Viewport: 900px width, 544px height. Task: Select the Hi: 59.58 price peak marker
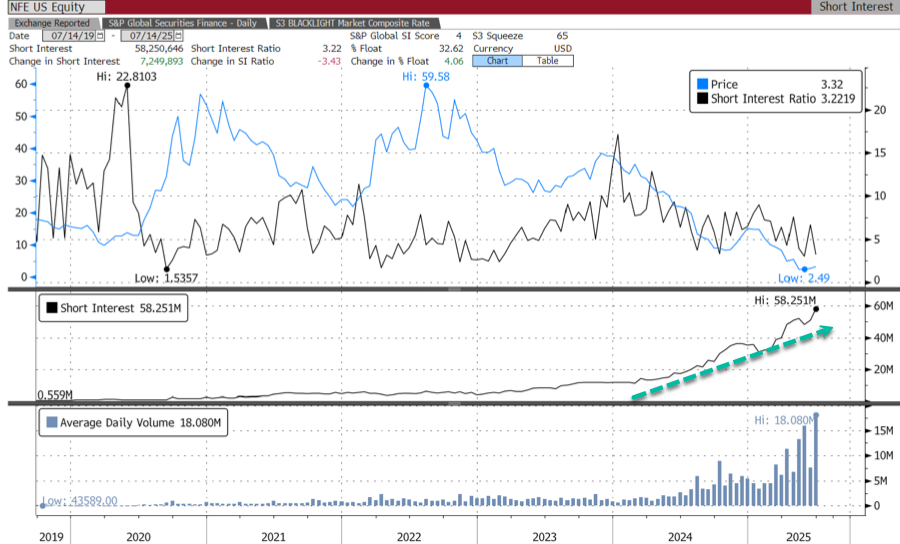[427, 86]
